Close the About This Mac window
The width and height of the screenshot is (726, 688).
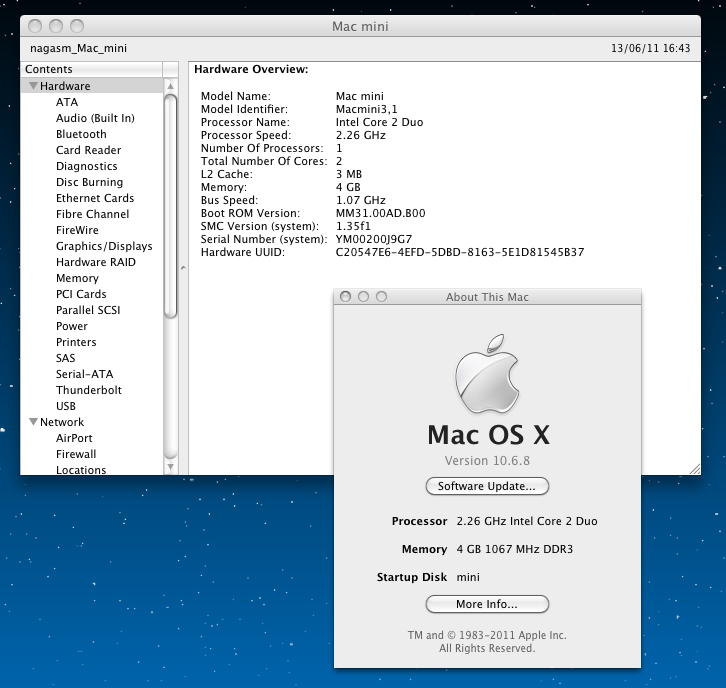(x=346, y=297)
